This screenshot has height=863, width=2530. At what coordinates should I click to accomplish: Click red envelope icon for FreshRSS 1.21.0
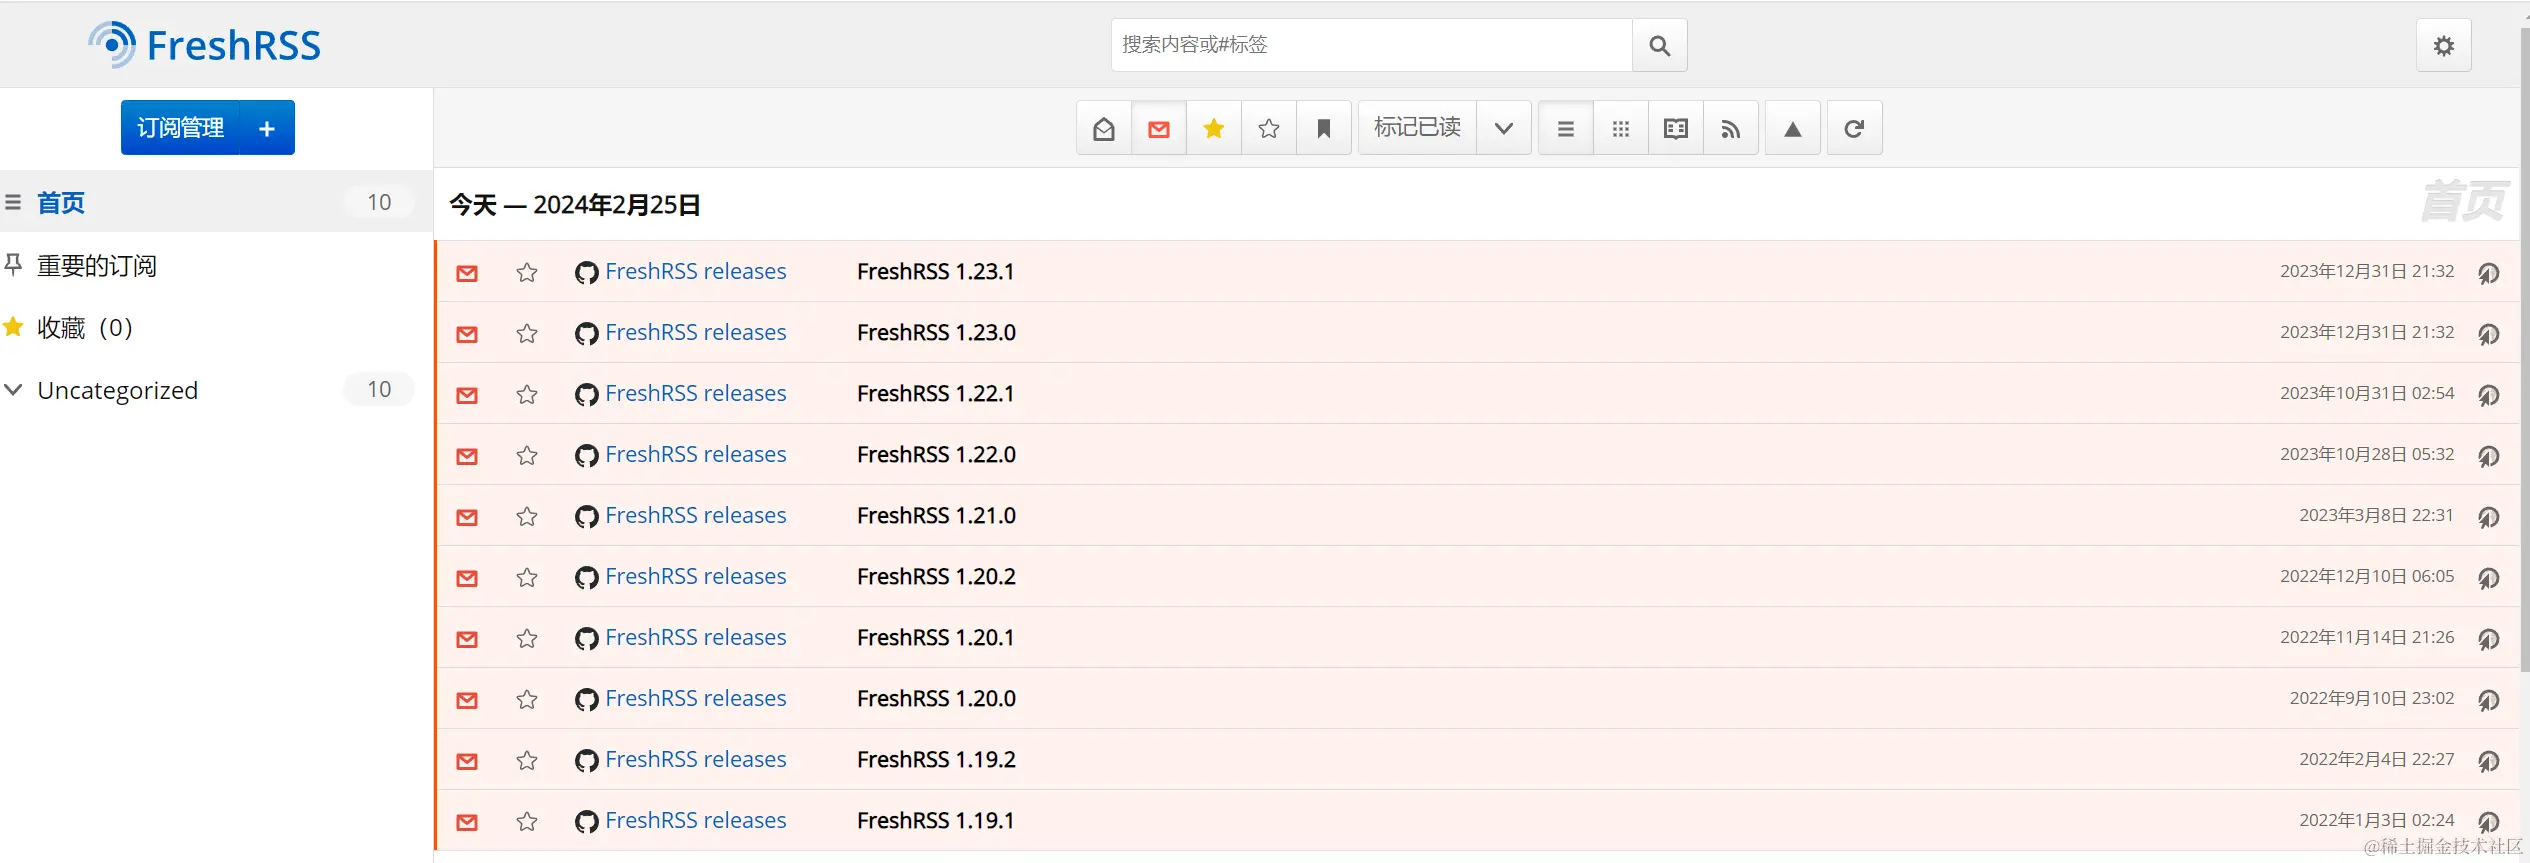(x=467, y=516)
